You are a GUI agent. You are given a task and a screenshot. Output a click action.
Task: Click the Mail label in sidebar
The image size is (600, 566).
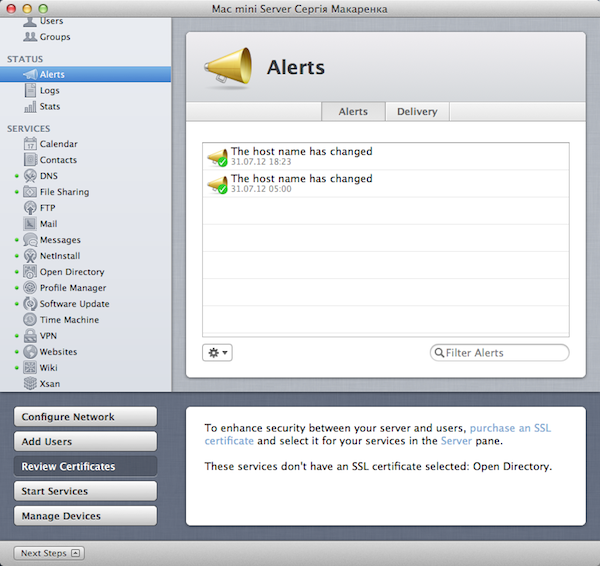49,224
